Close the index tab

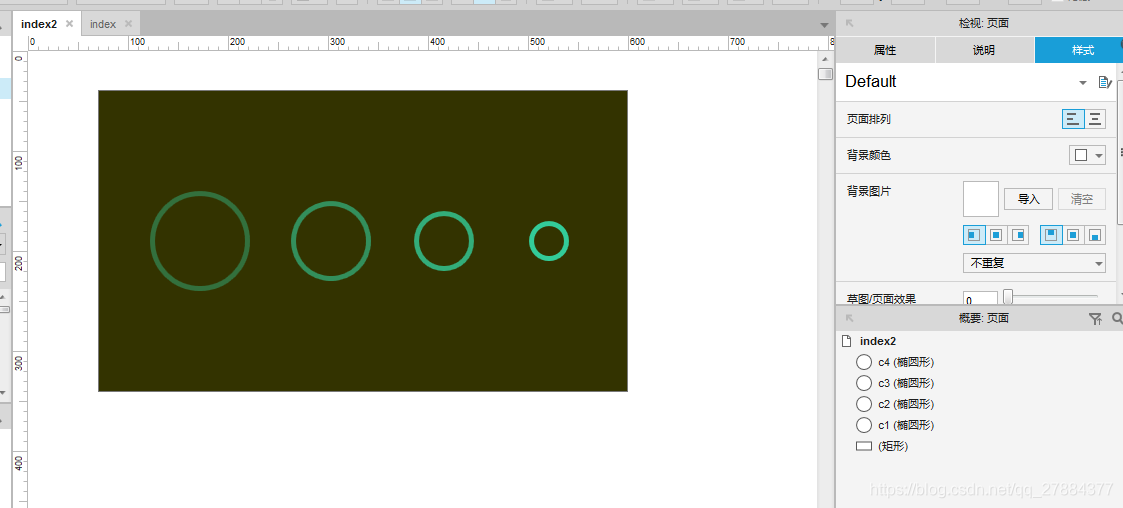(x=128, y=24)
